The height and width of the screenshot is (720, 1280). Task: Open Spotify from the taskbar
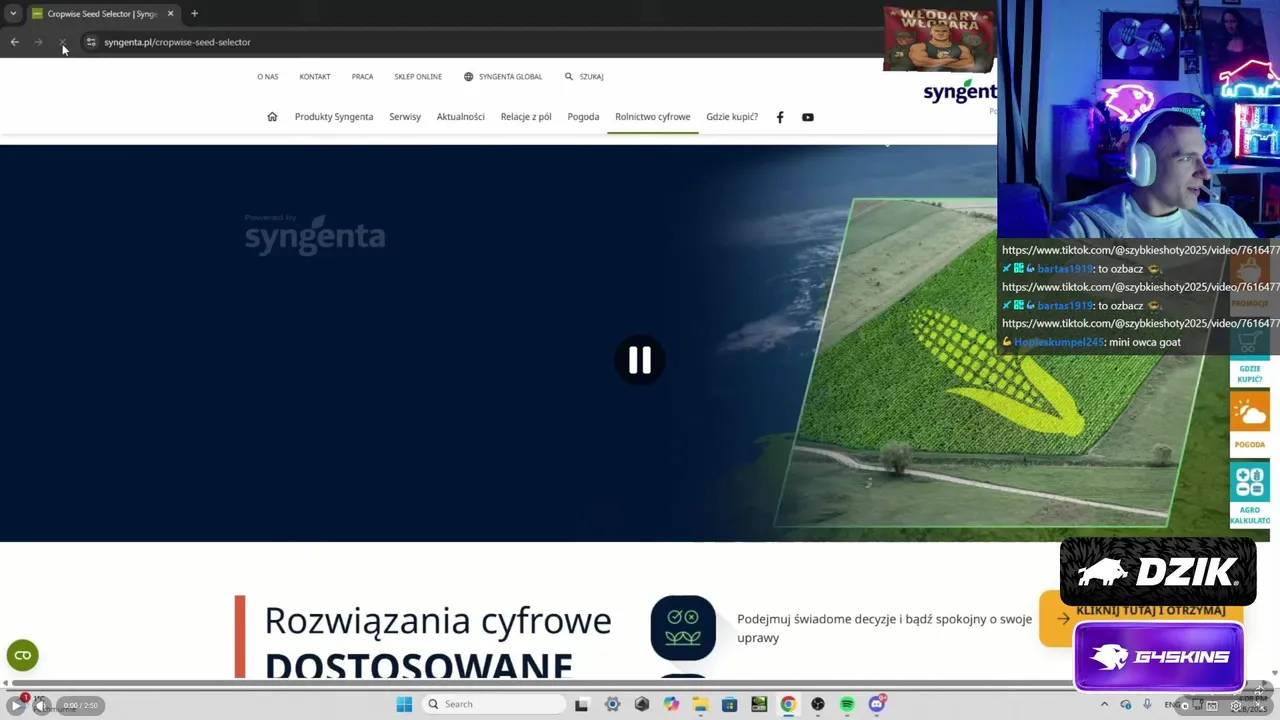847,704
